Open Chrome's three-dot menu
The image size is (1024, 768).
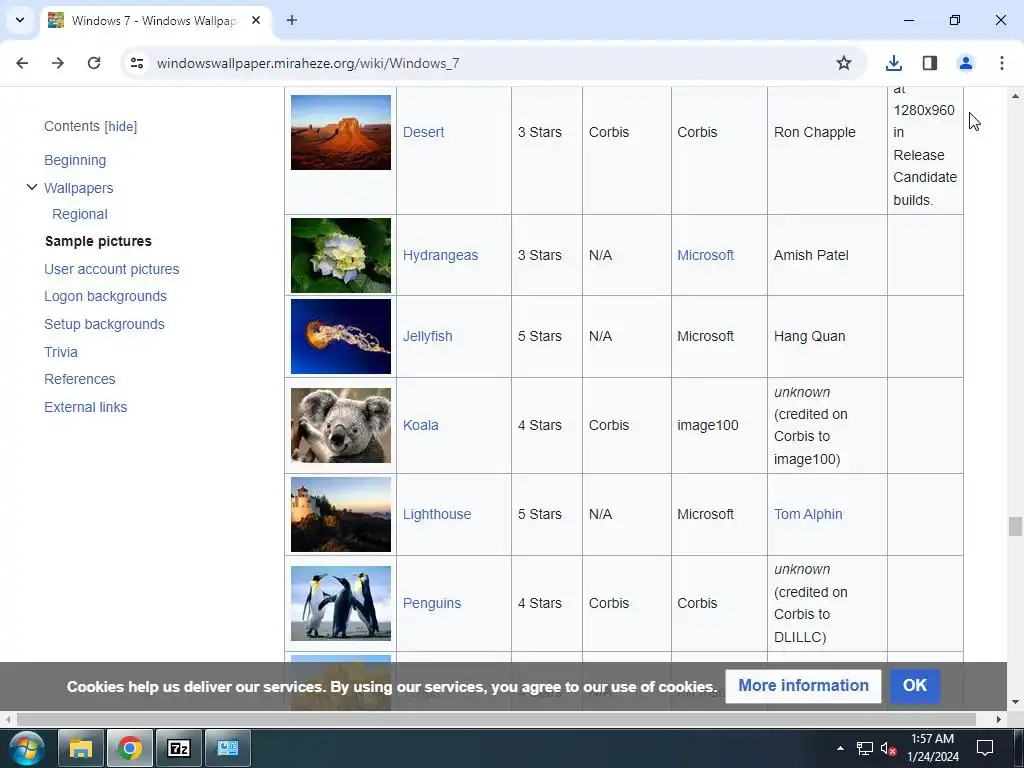[x=1002, y=63]
